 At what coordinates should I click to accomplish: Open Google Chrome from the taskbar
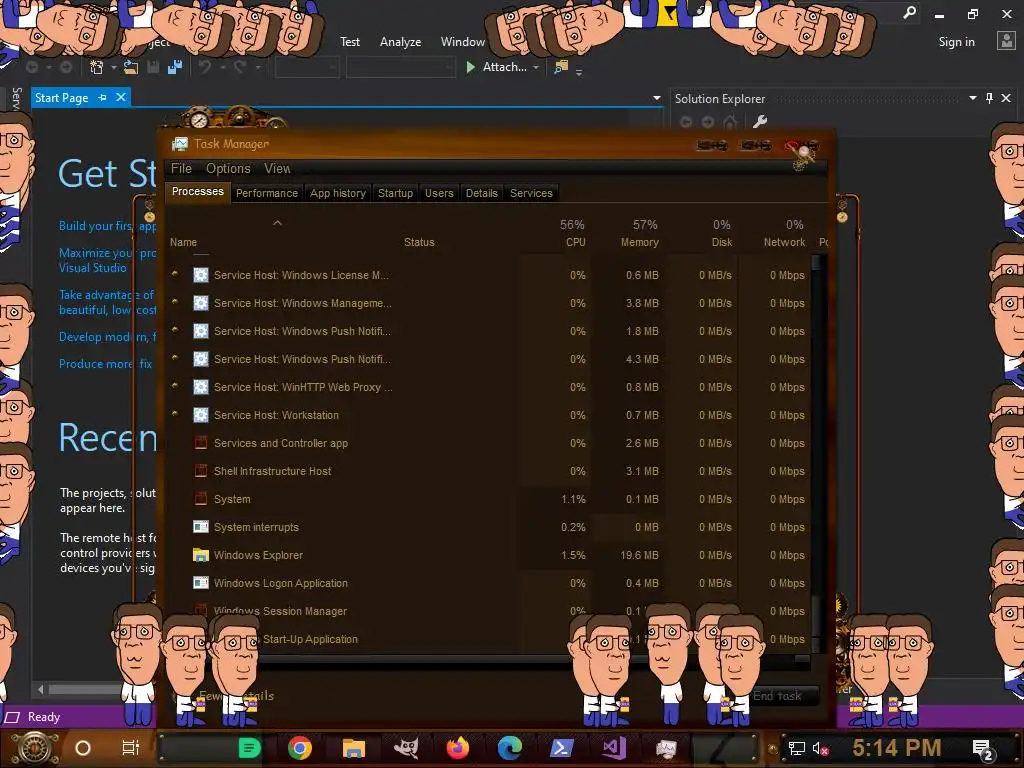[300, 748]
